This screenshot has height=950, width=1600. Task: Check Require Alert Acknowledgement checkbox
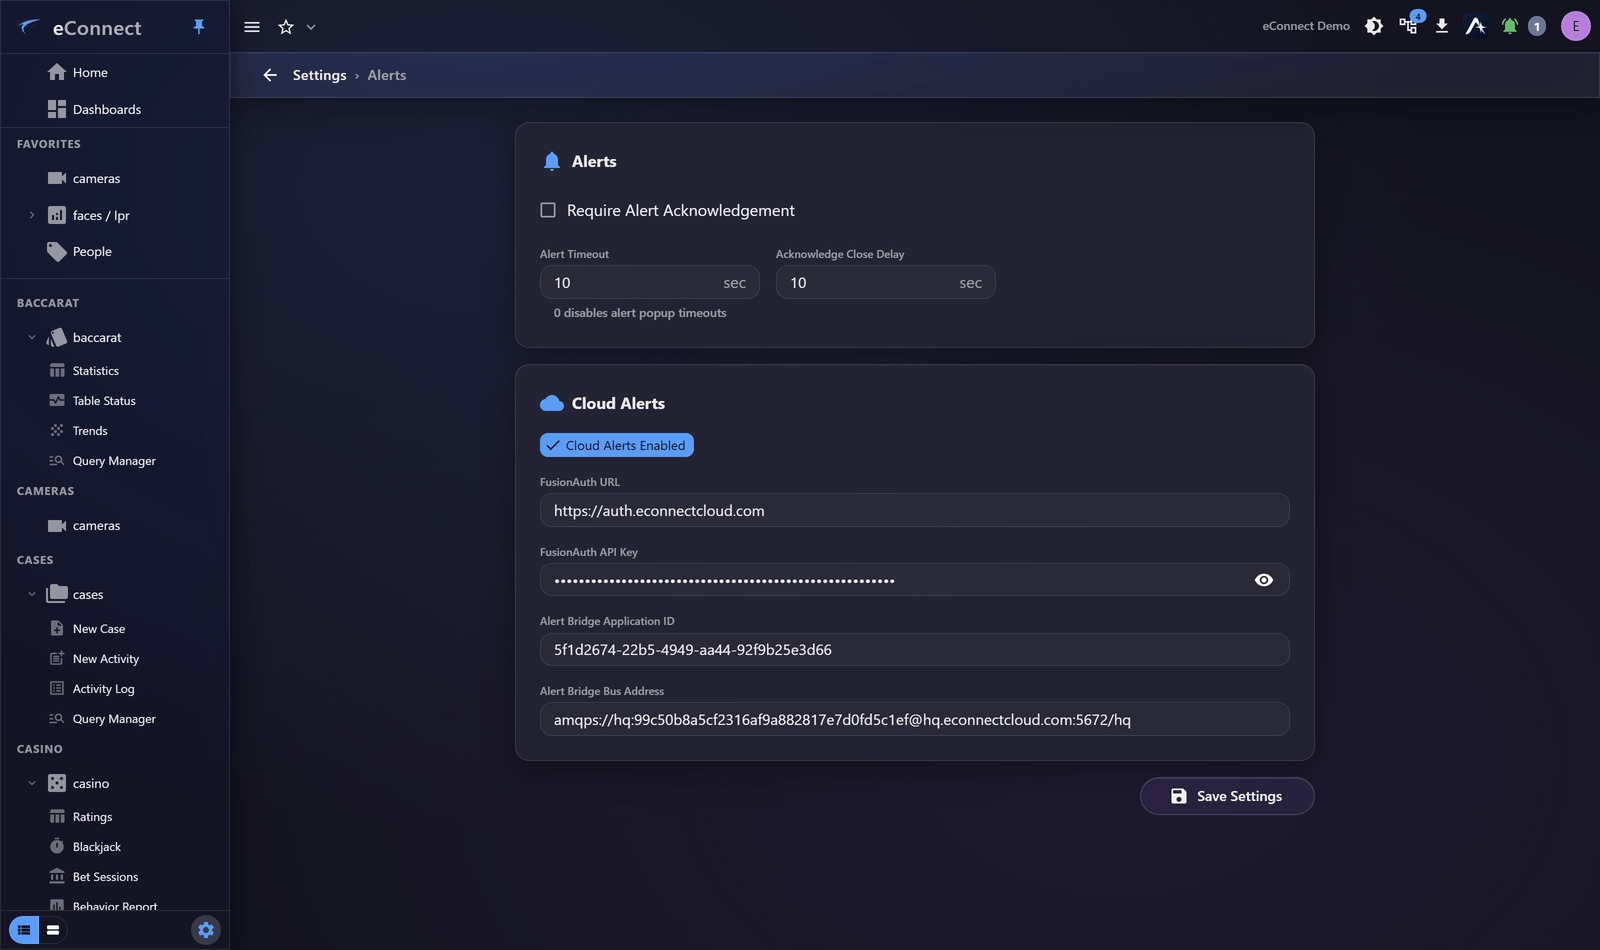548,210
